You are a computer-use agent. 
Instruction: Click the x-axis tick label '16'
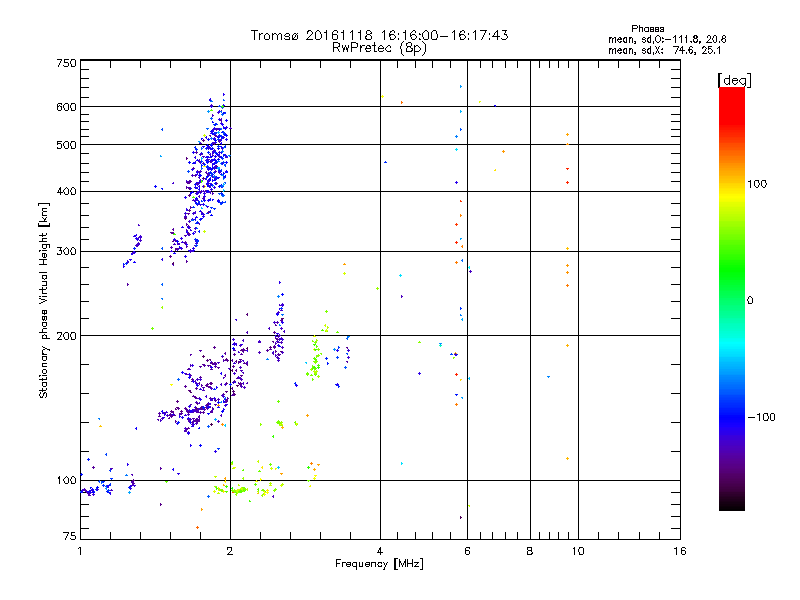click(x=680, y=551)
